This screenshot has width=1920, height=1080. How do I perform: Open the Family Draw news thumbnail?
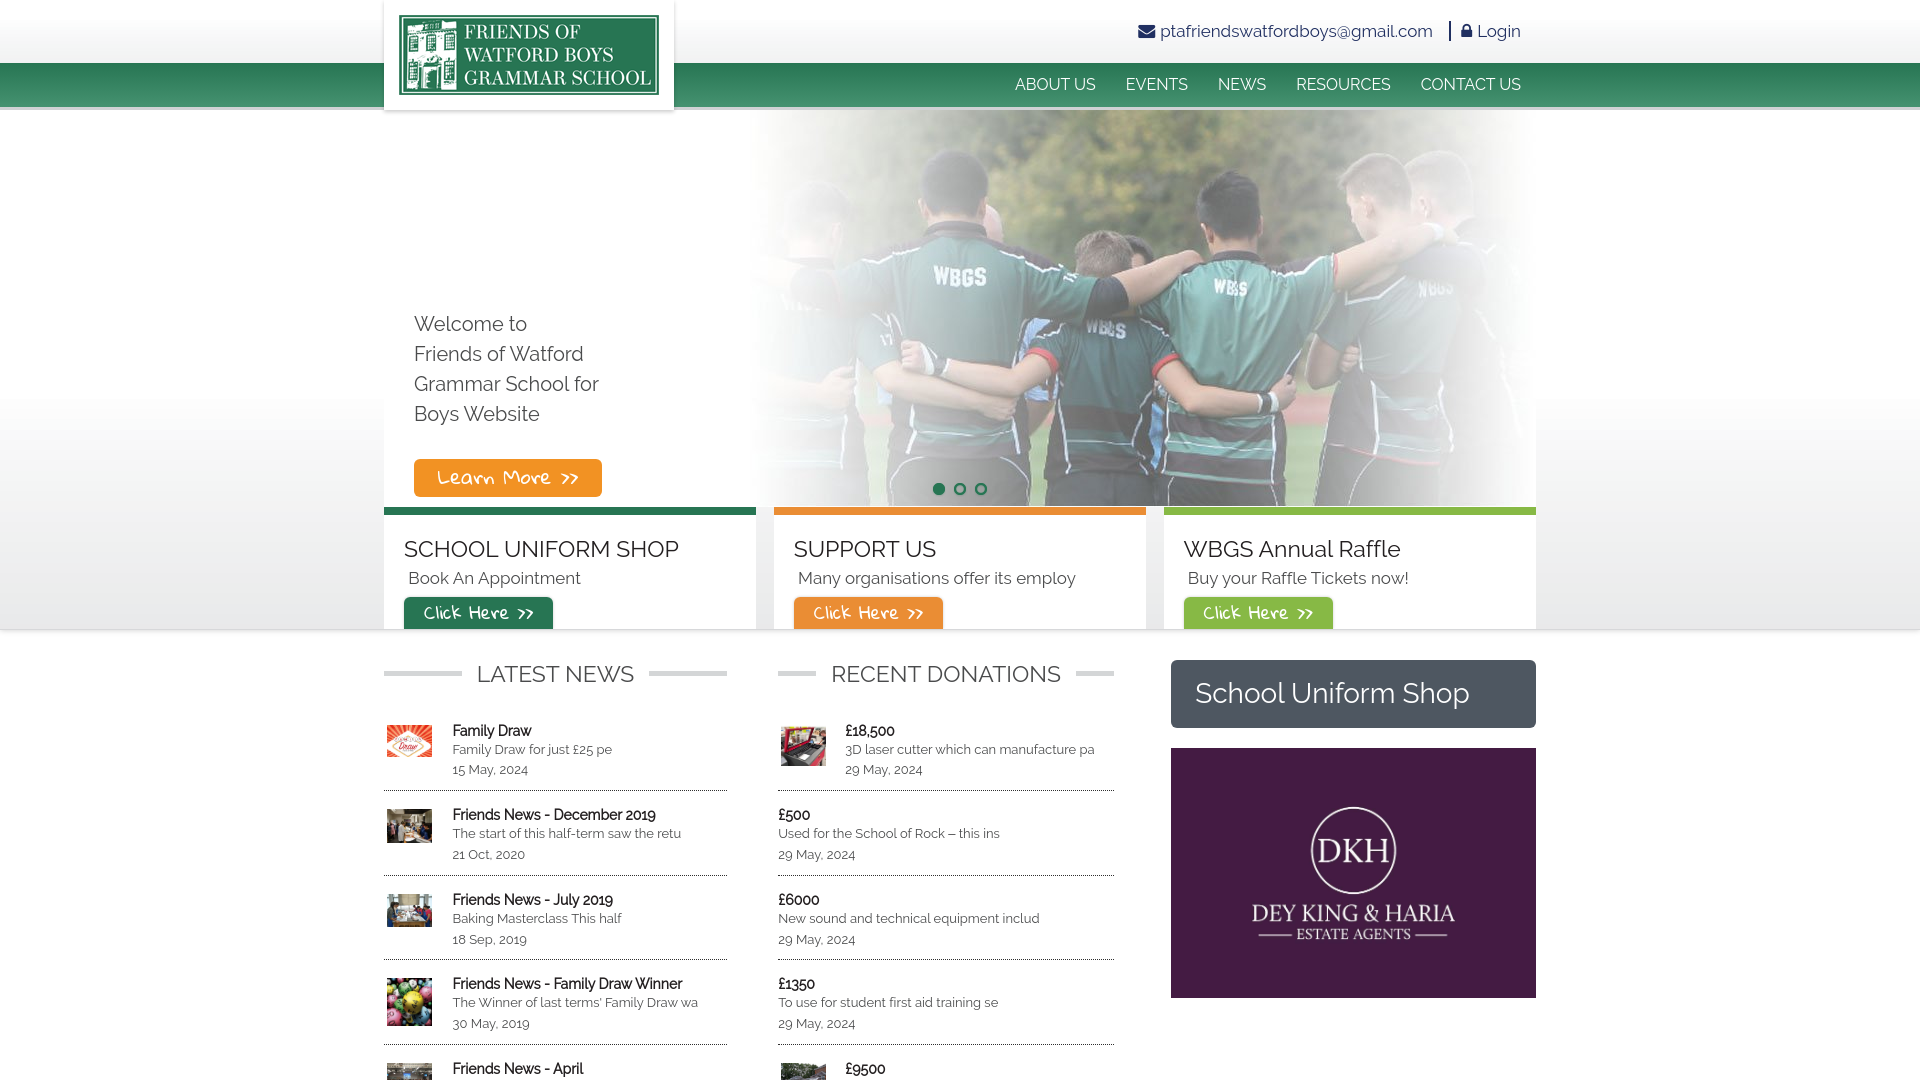409,741
